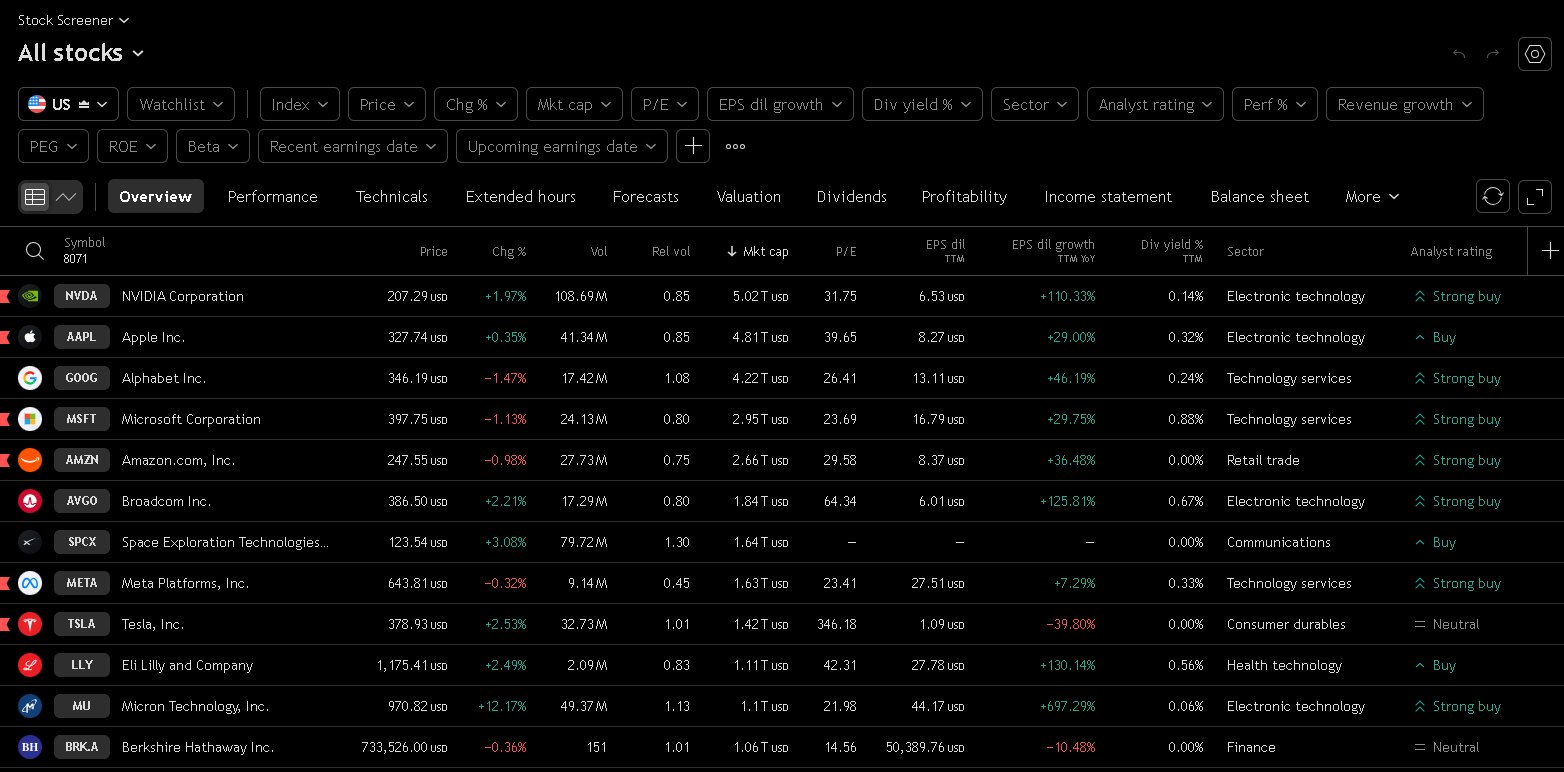Add a new filter with plus button
The width and height of the screenshot is (1564, 772).
click(693, 146)
